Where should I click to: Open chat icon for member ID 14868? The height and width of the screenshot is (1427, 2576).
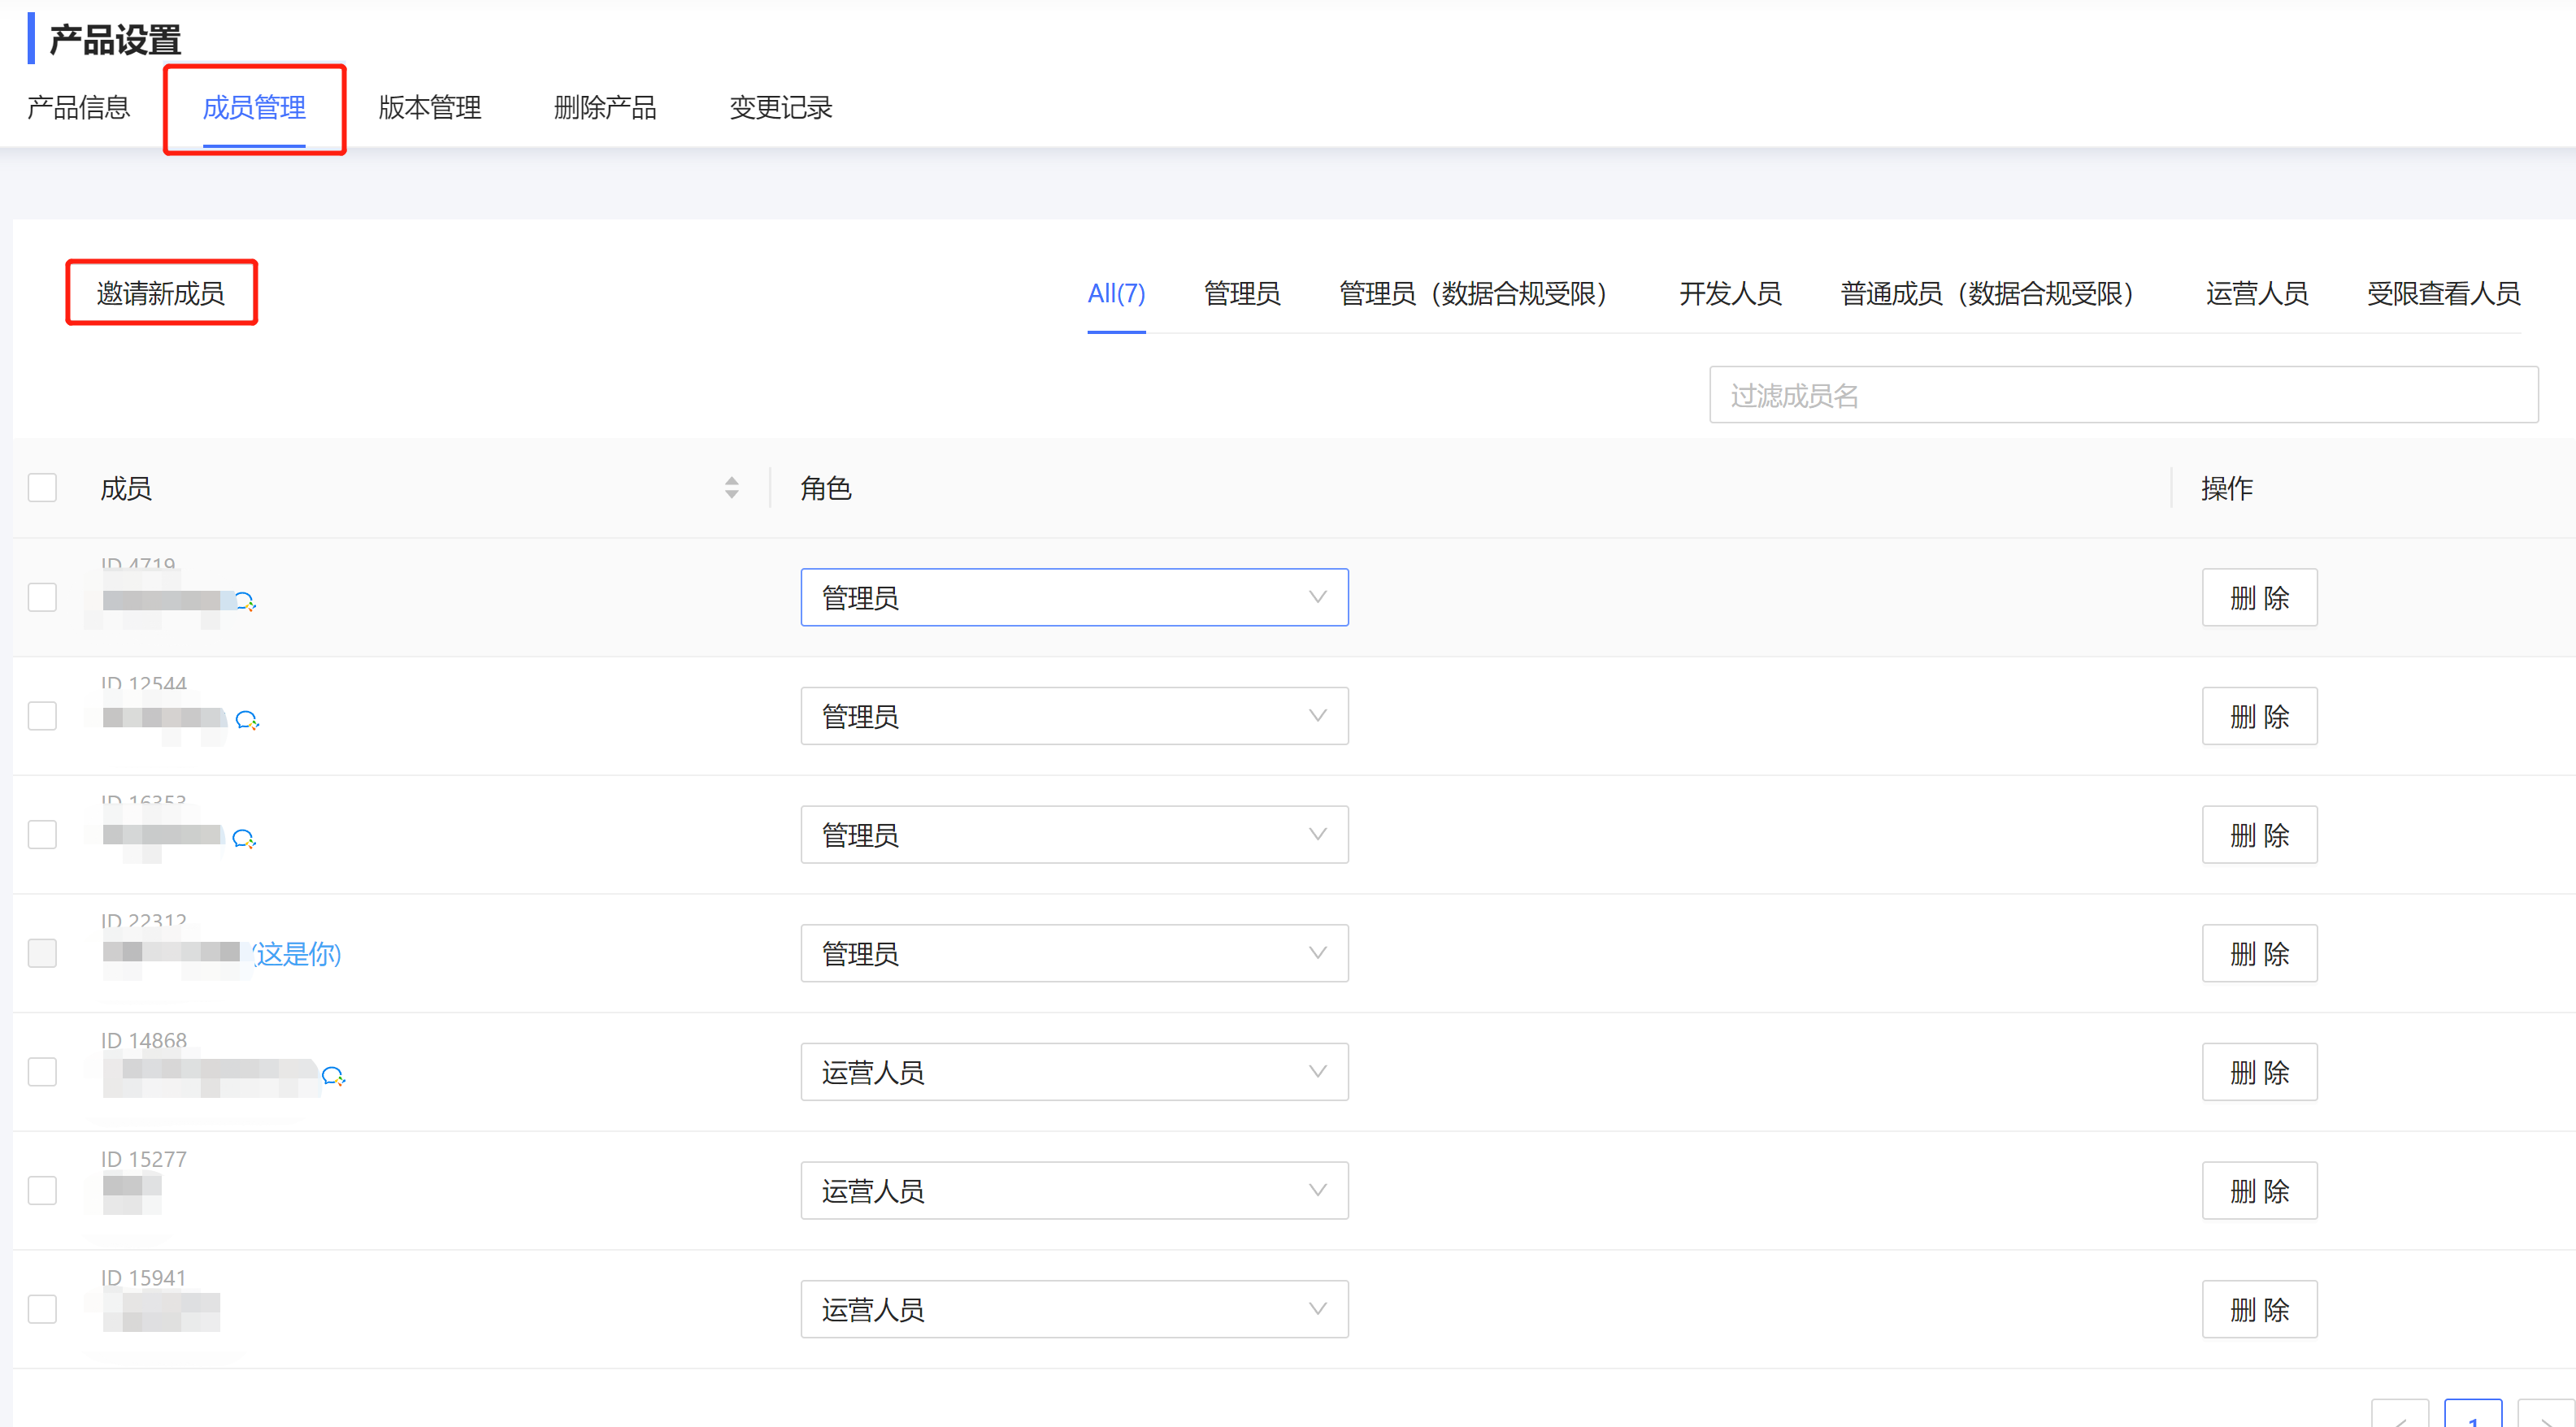pos(333,1076)
